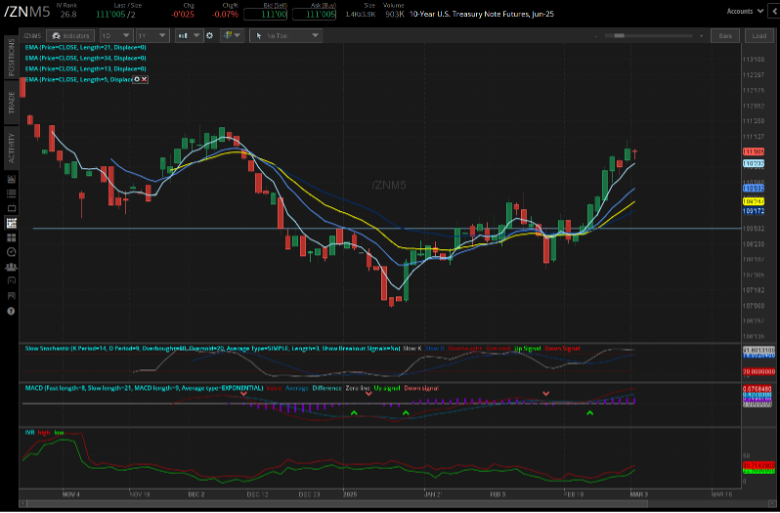Open the chart grid layout dropdown
The height and width of the screenshot is (513, 780).
coord(232,36)
